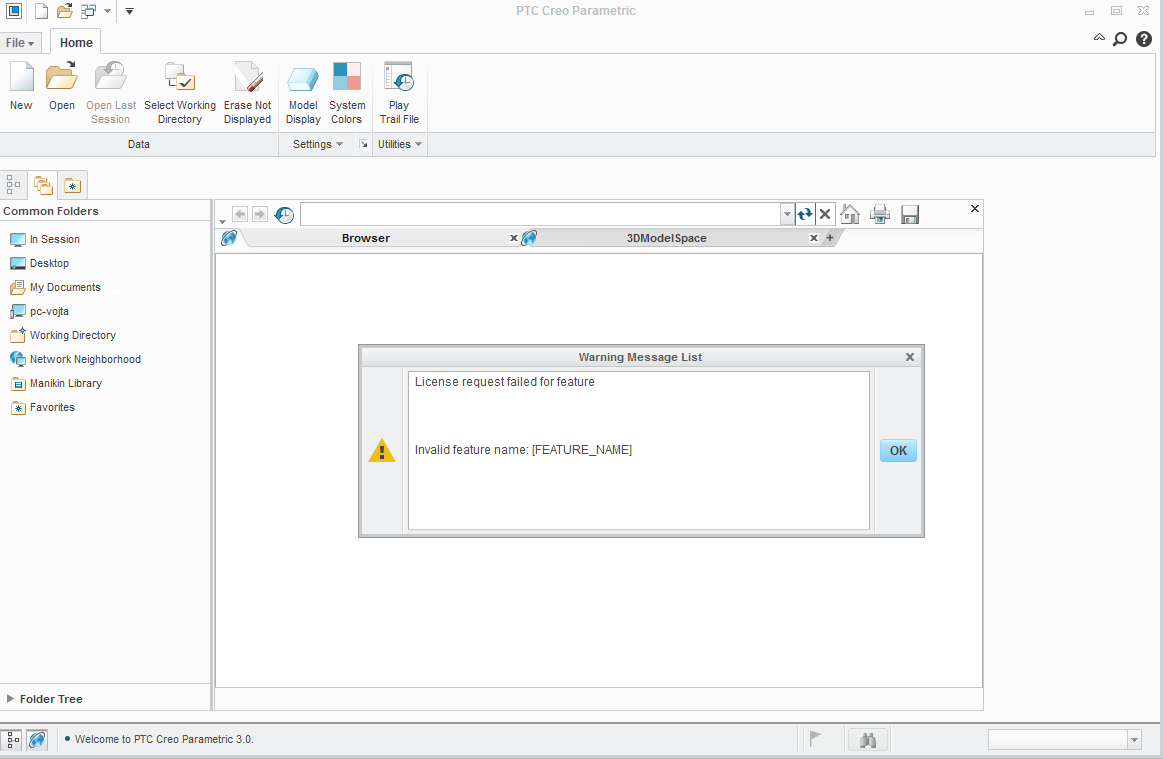Click the 'Welcome to PTC Creo Parametric 3.0.' message

pos(164,739)
